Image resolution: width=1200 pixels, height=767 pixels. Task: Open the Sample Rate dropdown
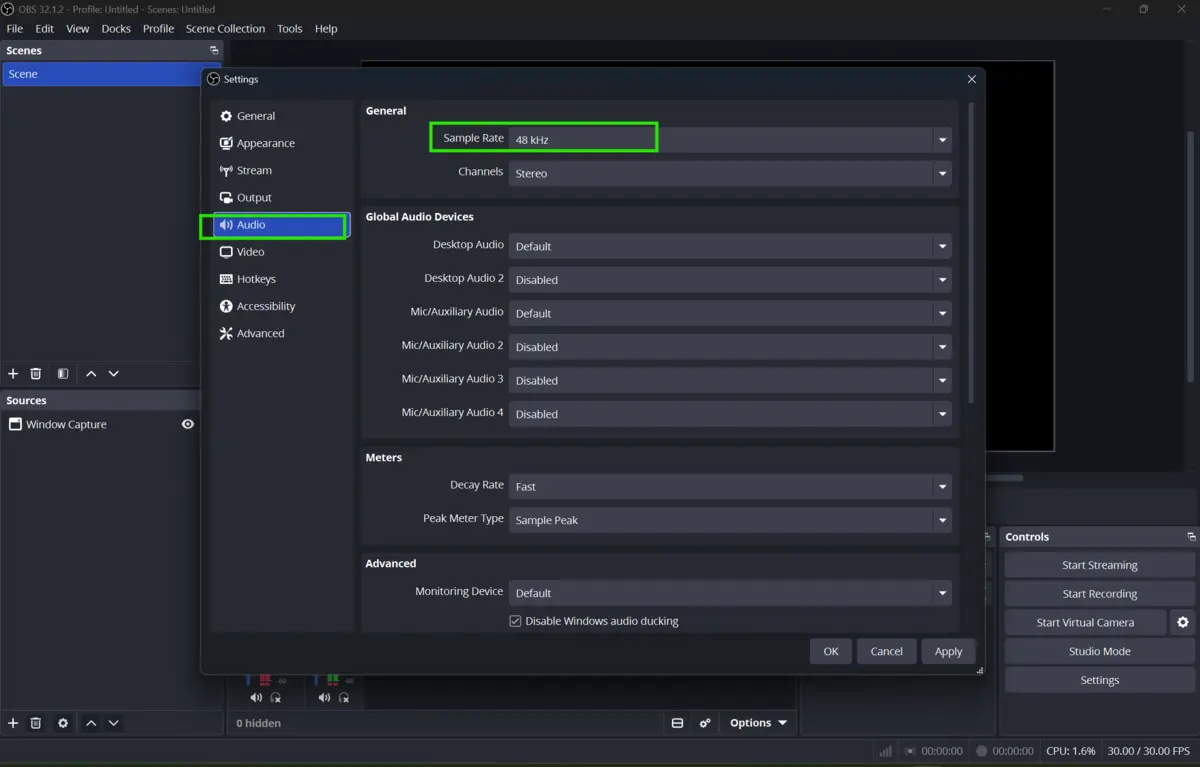click(730, 140)
